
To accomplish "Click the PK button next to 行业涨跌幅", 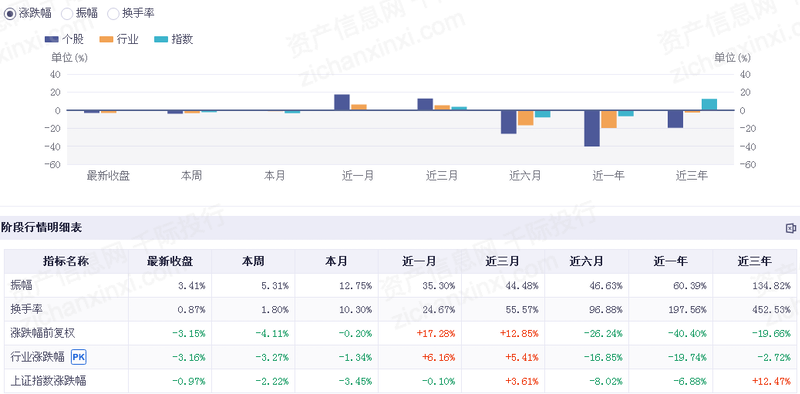I will [x=79, y=357].
